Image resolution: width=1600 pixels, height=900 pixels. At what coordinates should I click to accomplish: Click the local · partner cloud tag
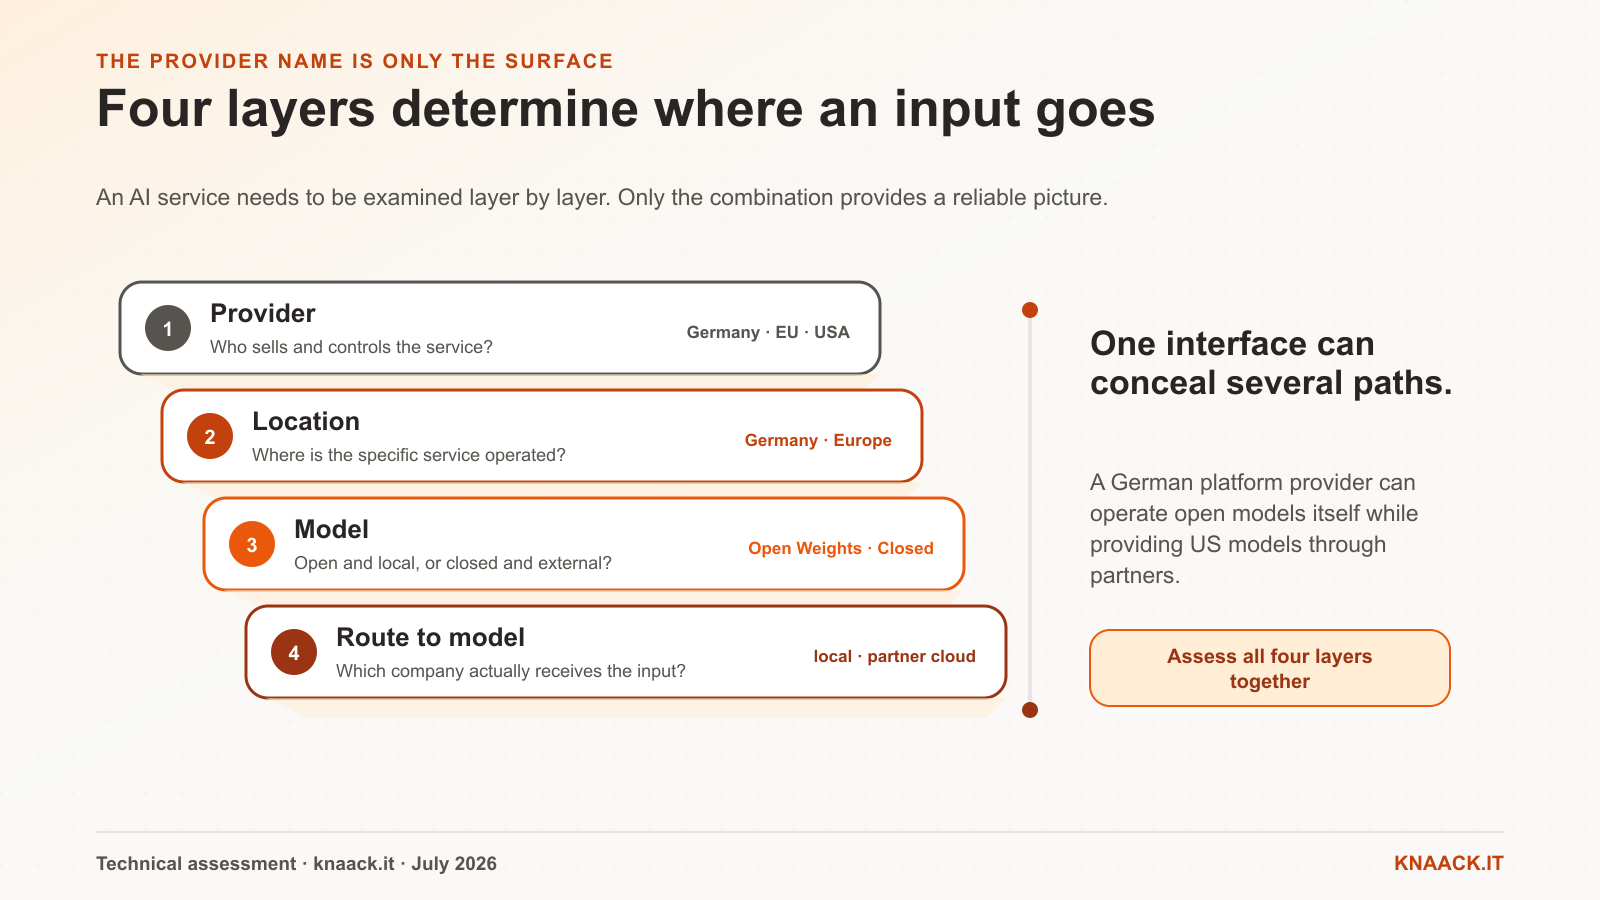(894, 656)
